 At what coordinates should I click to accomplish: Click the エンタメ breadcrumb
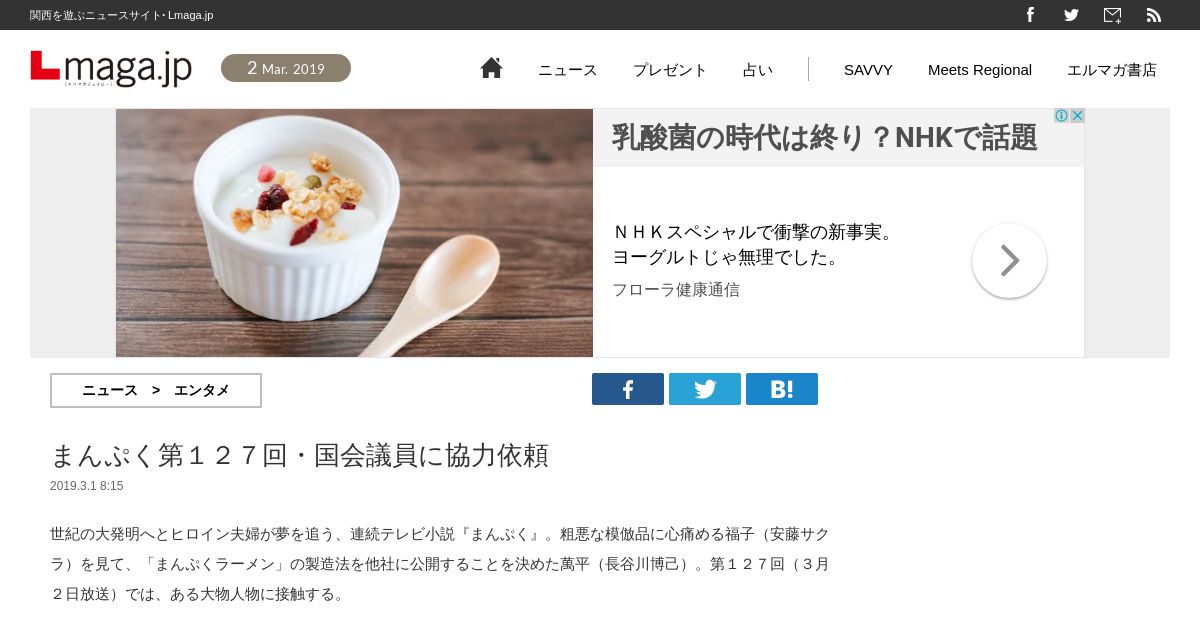pyautogui.click(x=202, y=390)
